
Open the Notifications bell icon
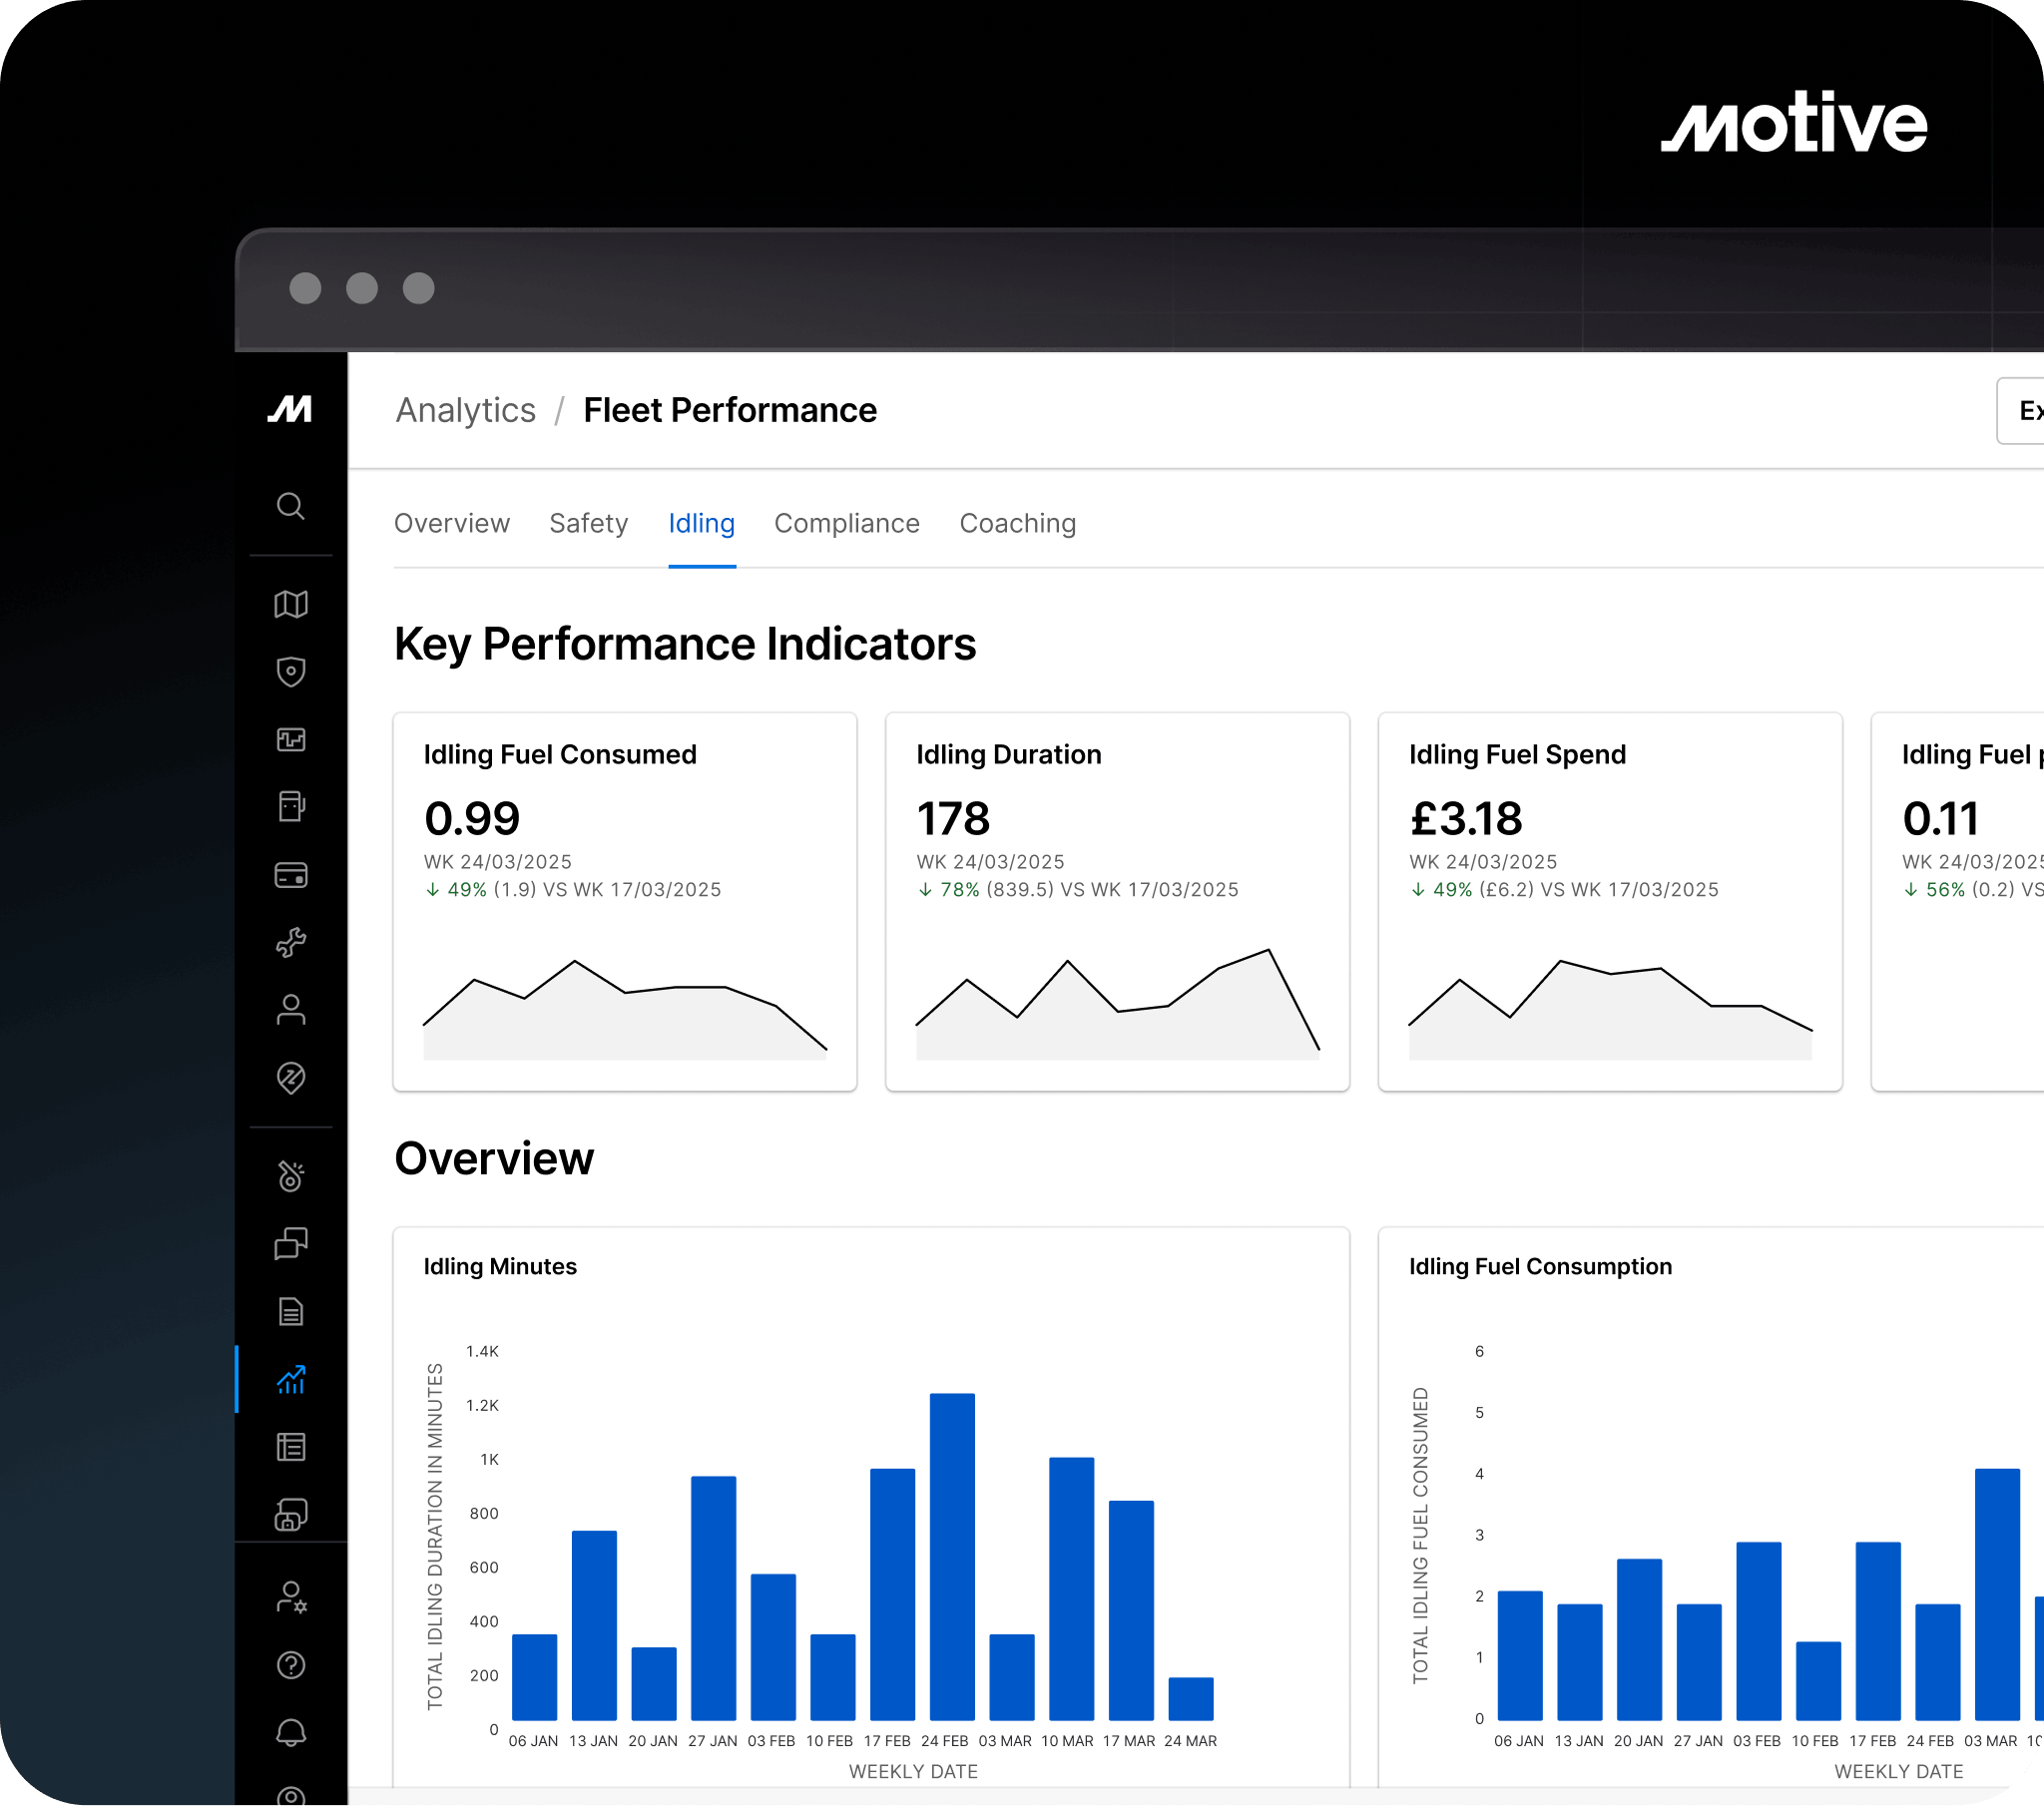tap(291, 1731)
